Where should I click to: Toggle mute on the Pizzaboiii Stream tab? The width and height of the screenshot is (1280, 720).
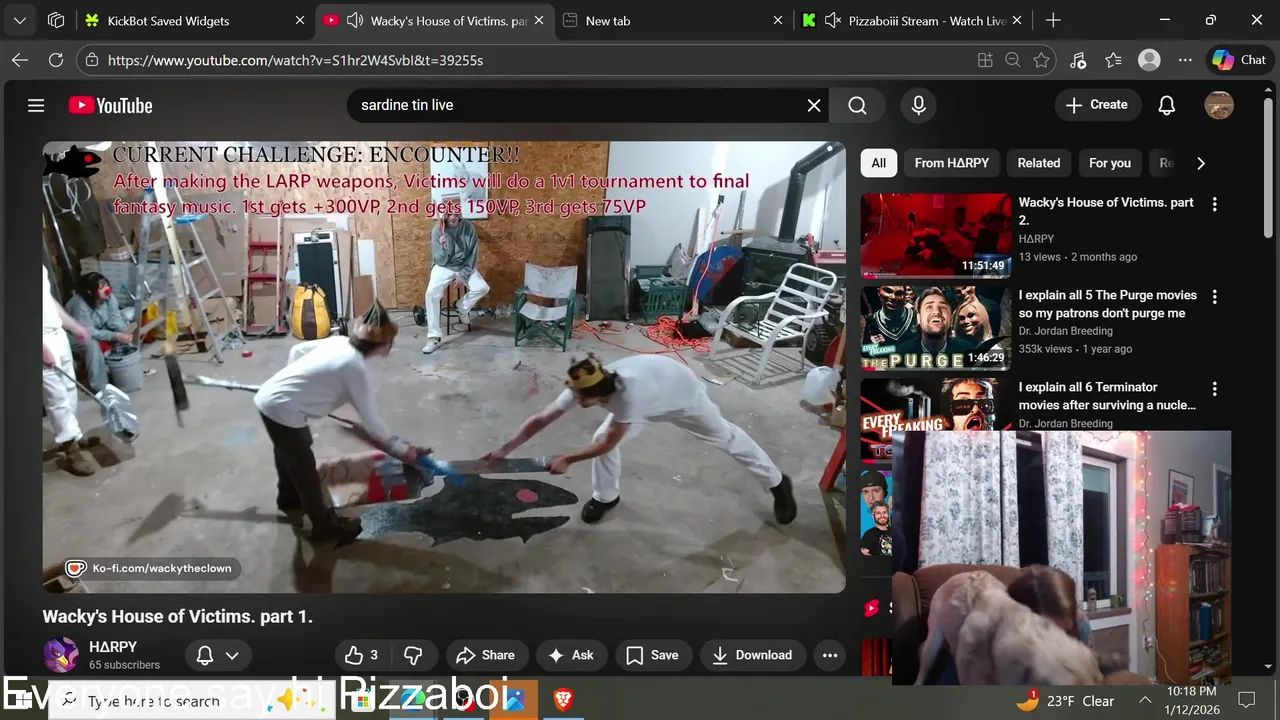833,20
